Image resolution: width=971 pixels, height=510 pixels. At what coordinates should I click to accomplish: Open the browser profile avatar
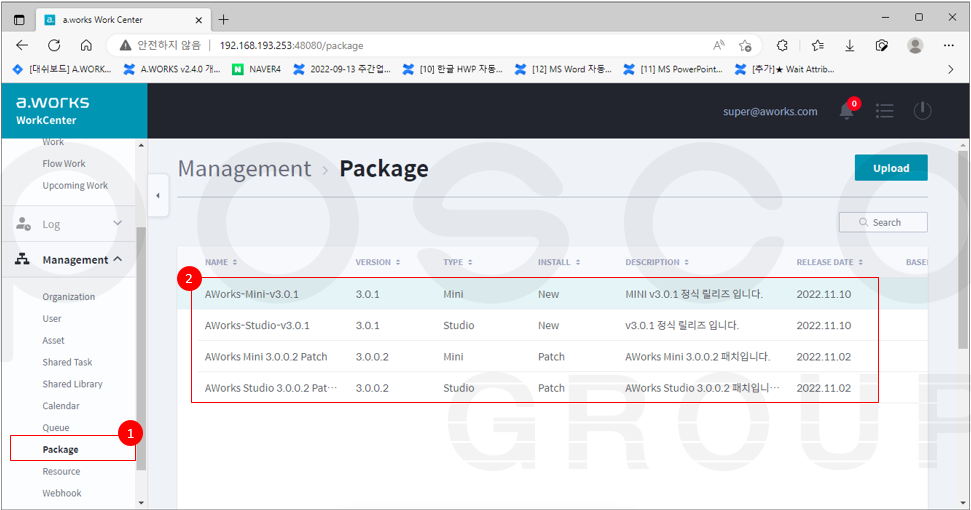(915, 45)
